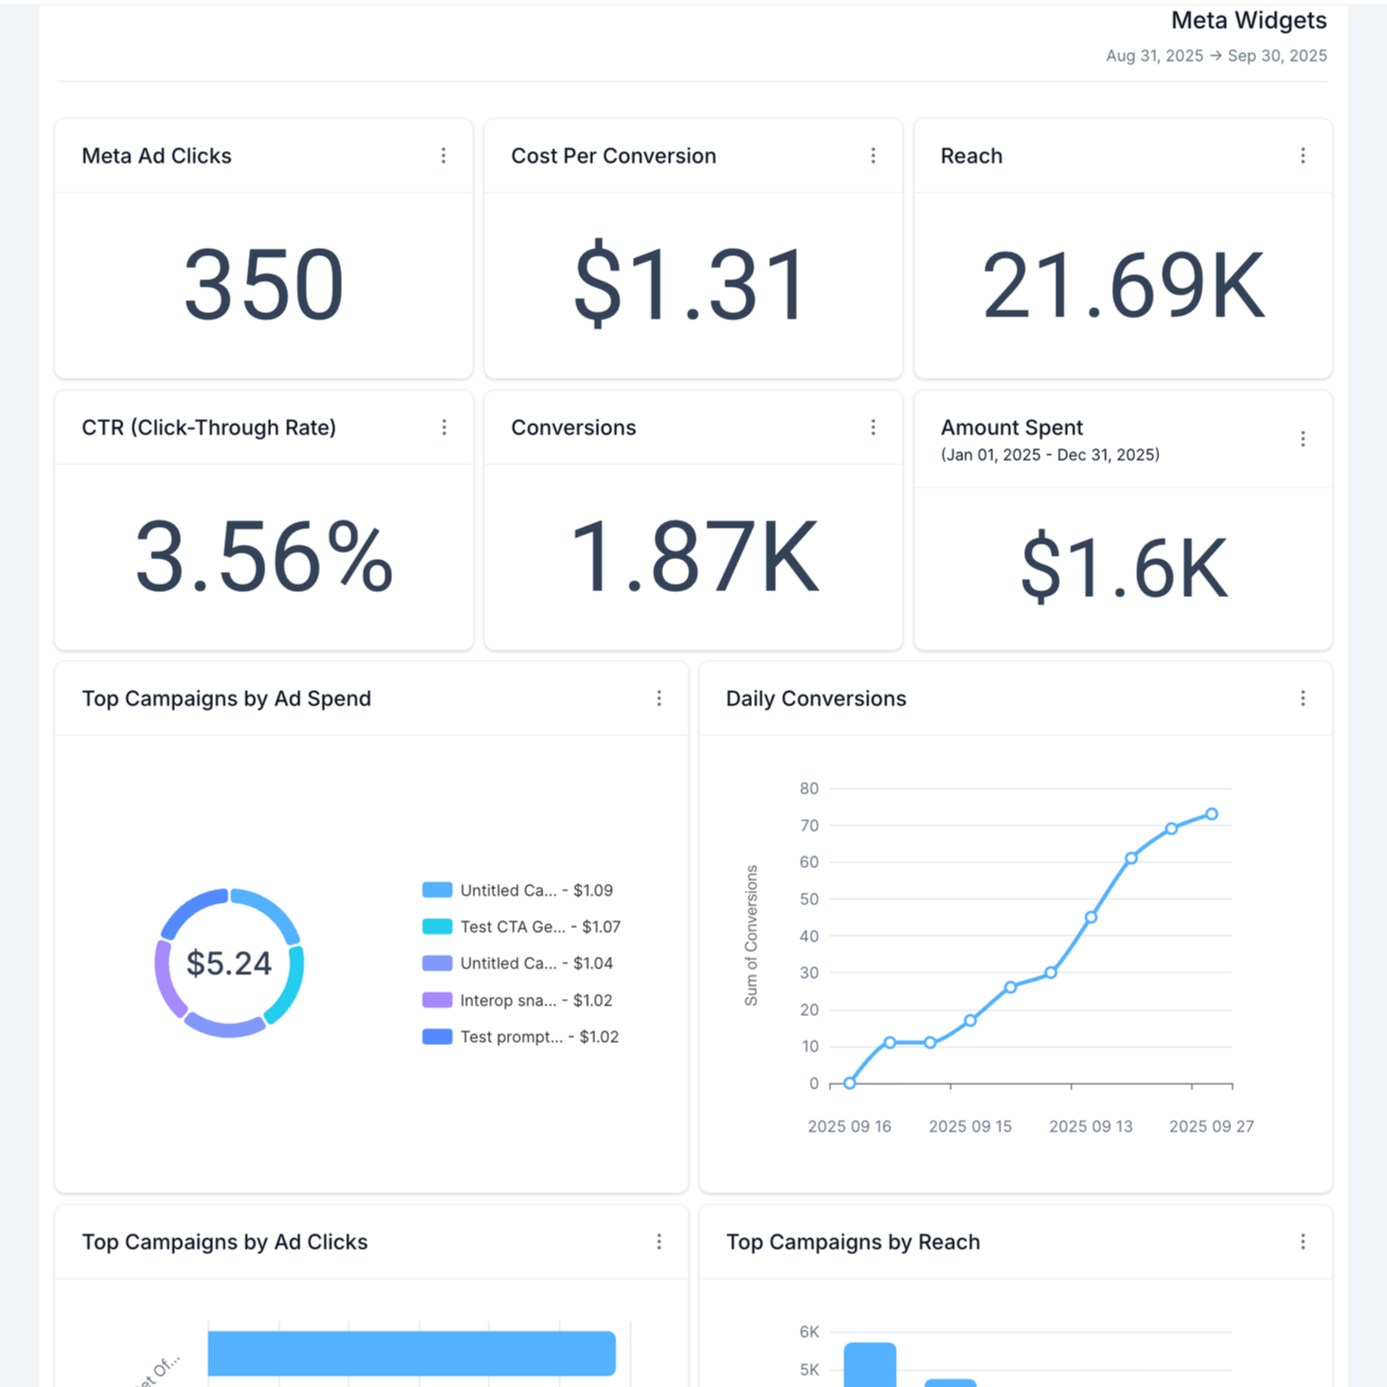Screen dimensions: 1387x1387
Task: Click the 'Untitled Ca... - $1.04' legend entry
Action: pos(518,963)
